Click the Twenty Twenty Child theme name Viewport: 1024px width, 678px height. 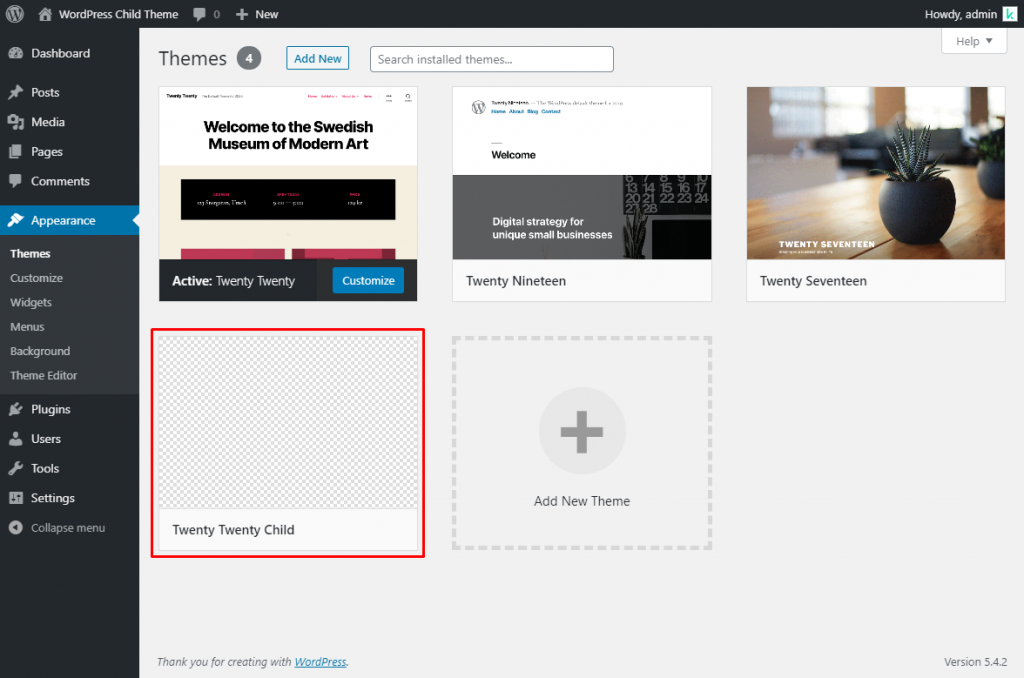(x=233, y=530)
